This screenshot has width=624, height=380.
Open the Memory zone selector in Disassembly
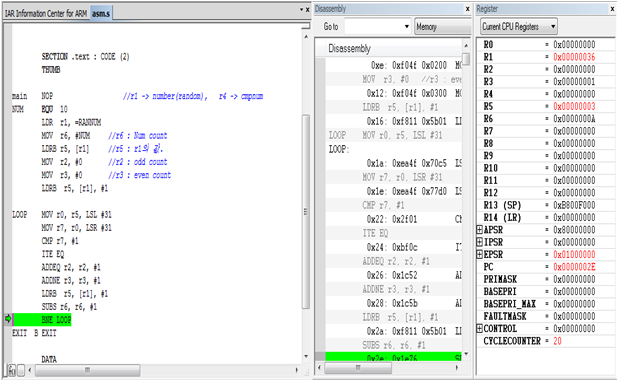click(x=443, y=27)
